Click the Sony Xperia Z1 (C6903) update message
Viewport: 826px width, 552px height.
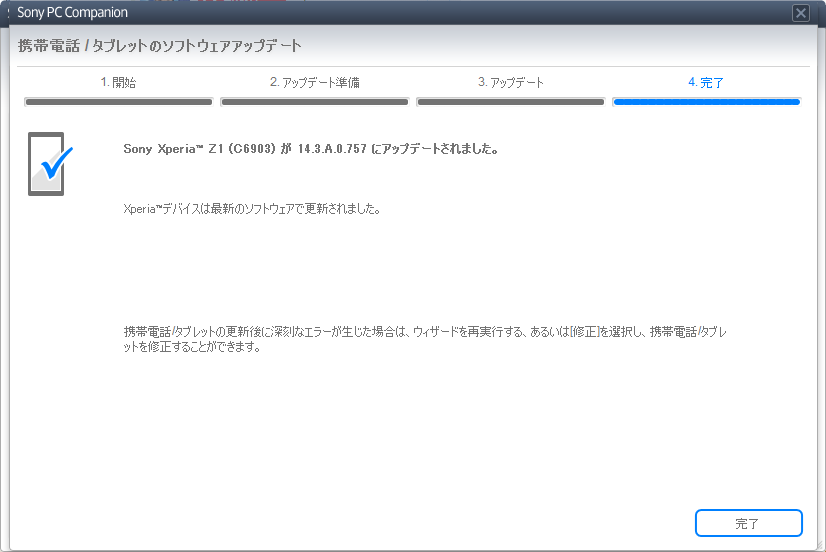coord(311,149)
